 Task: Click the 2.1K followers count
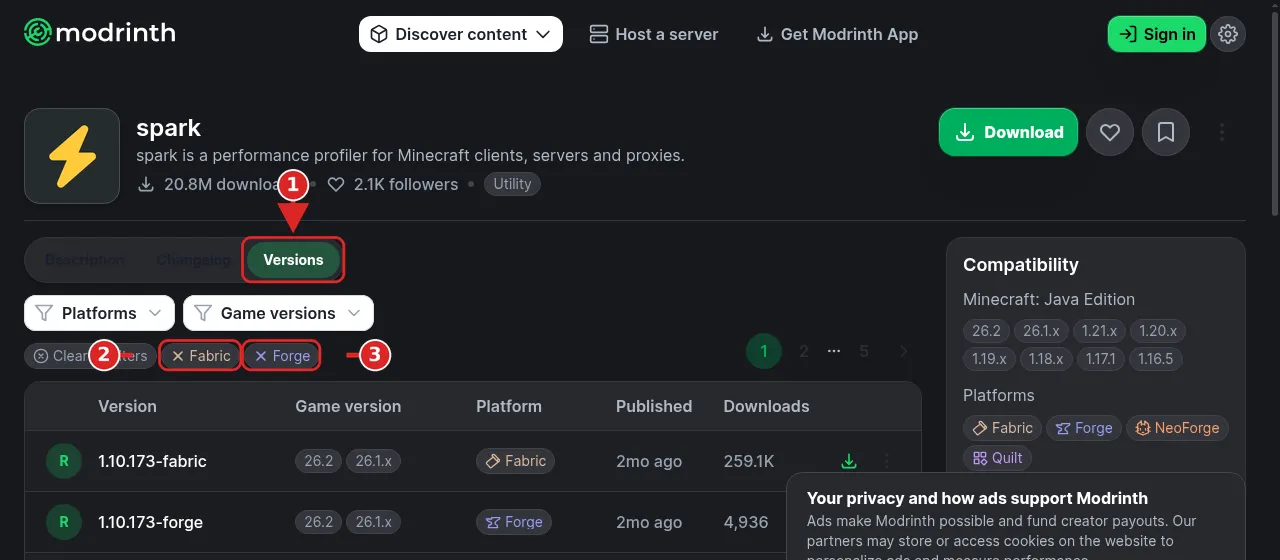tap(393, 184)
